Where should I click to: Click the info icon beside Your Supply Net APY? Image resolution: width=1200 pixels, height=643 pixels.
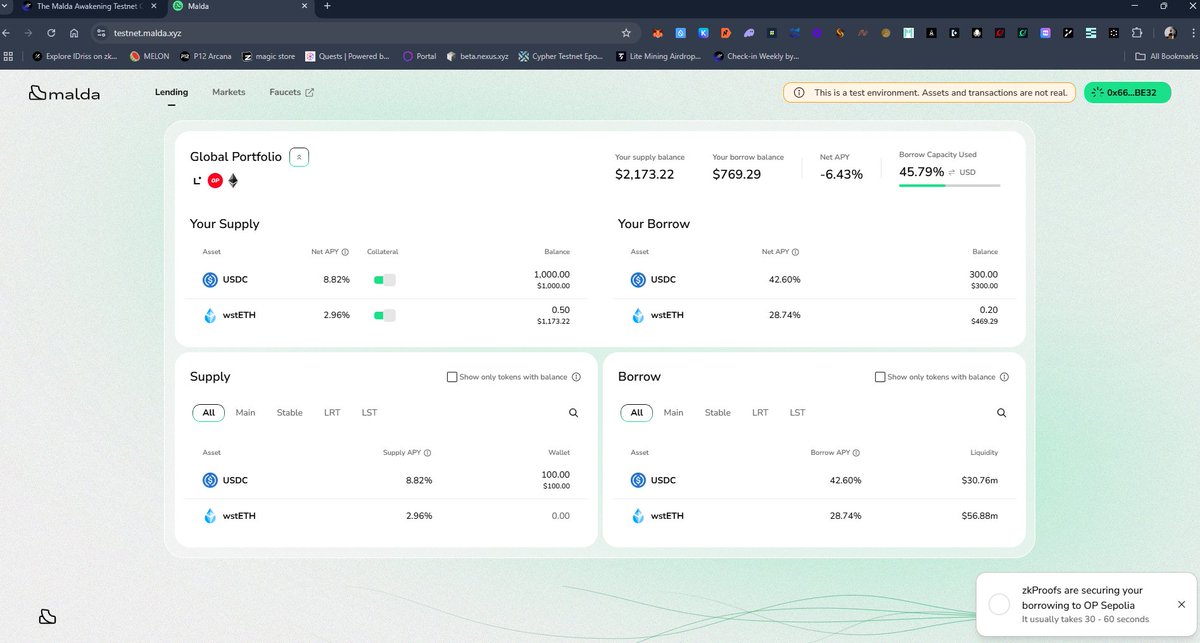pos(345,252)
